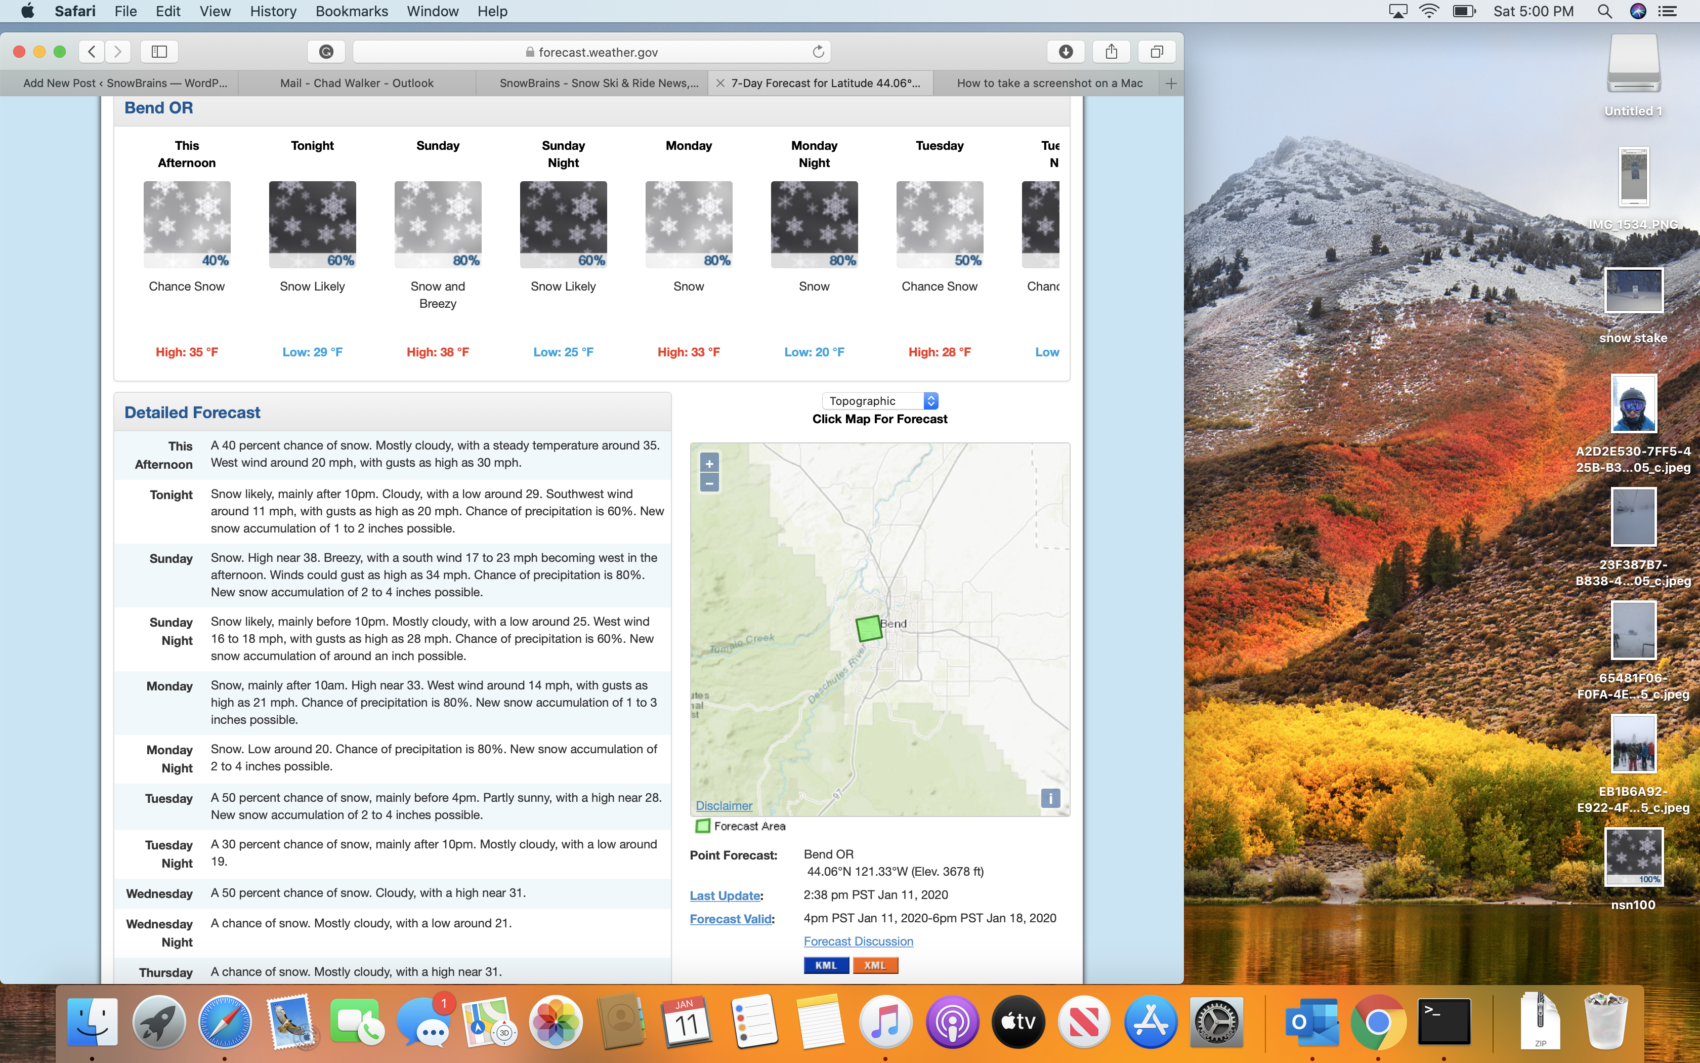This screenshot has height=1063, width=1700.
Task: Click the "High: 38 °F" Sunday temperature
Action: (438, 352)
